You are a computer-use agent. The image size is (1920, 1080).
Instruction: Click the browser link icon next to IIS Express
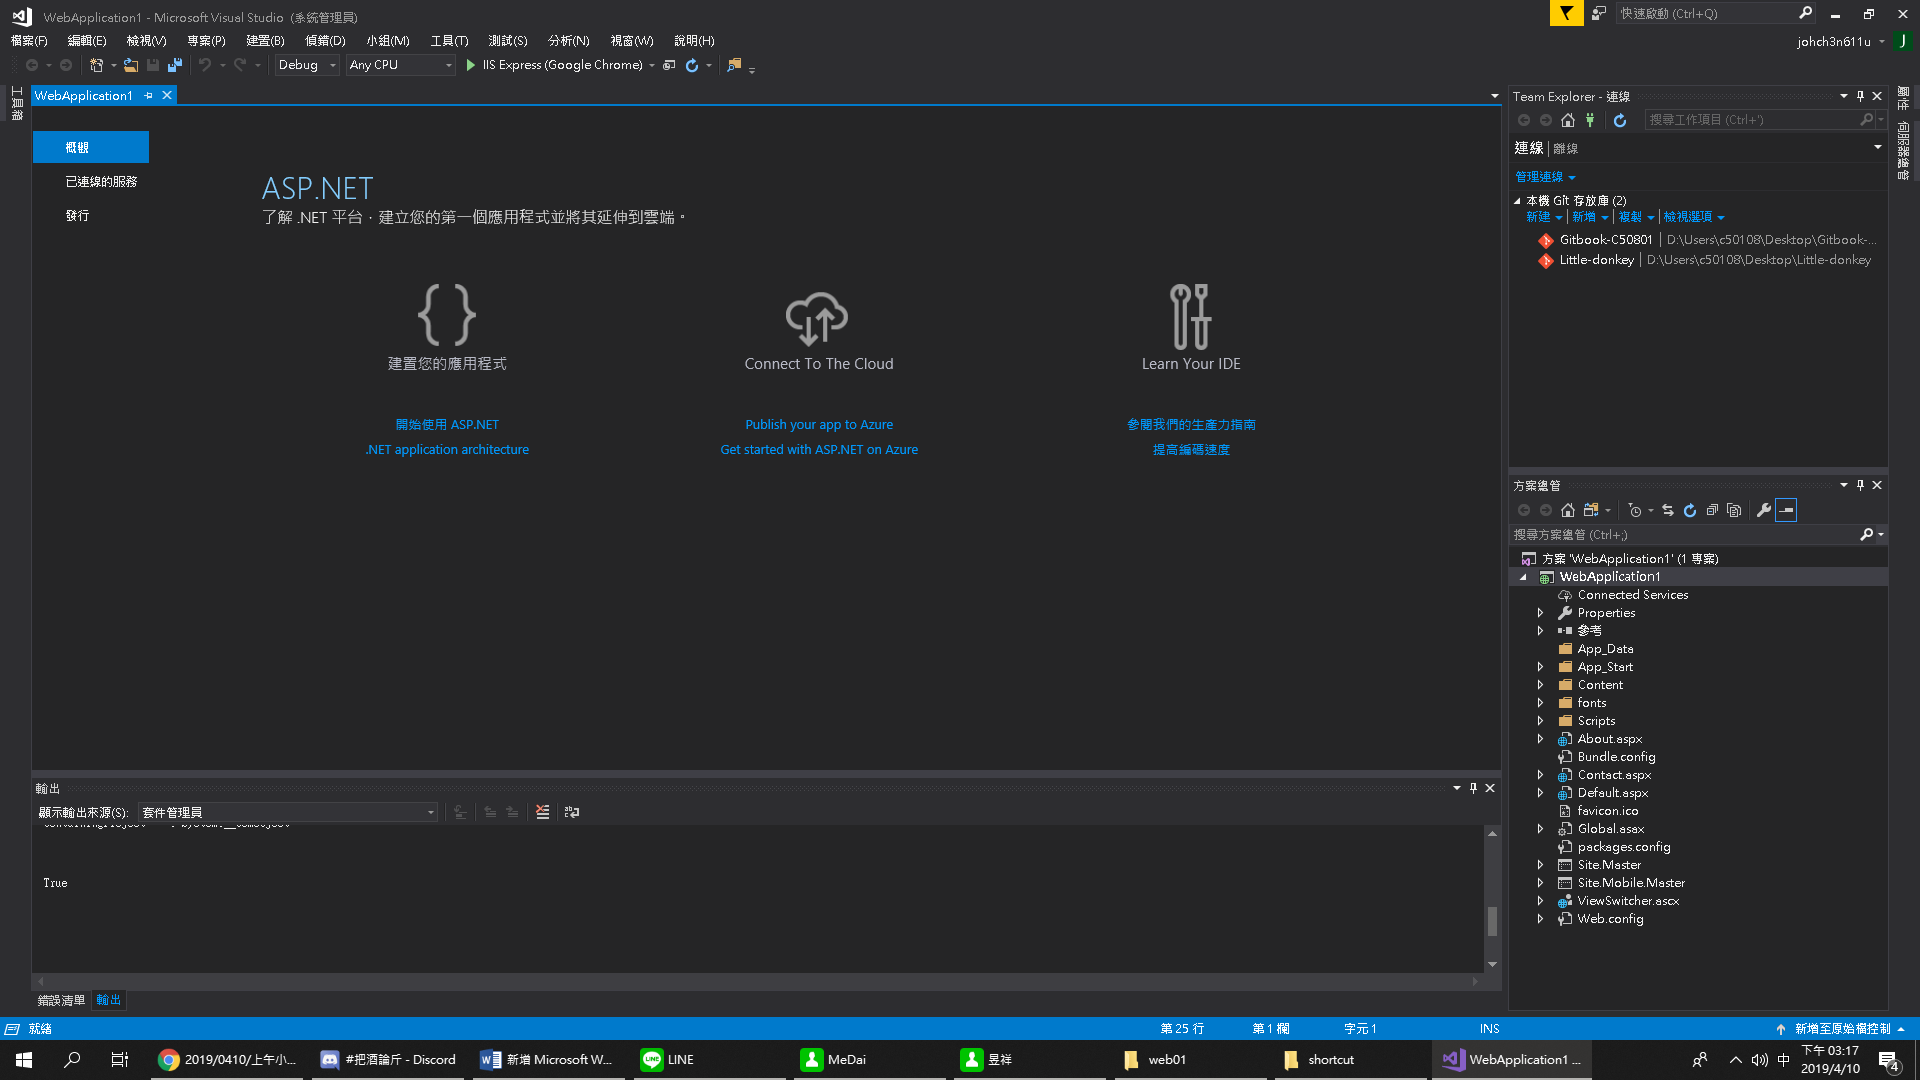[x=669, y=65]
